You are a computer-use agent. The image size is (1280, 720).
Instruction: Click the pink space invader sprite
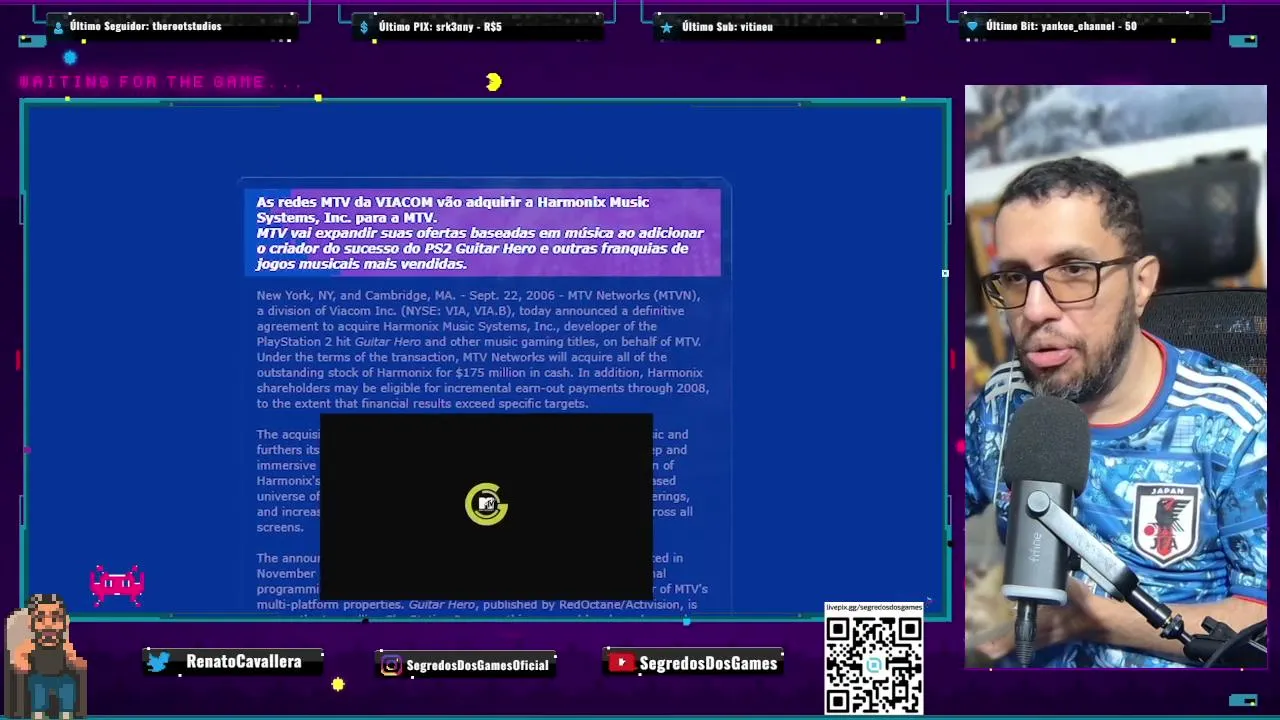click(x=118, y=585)
